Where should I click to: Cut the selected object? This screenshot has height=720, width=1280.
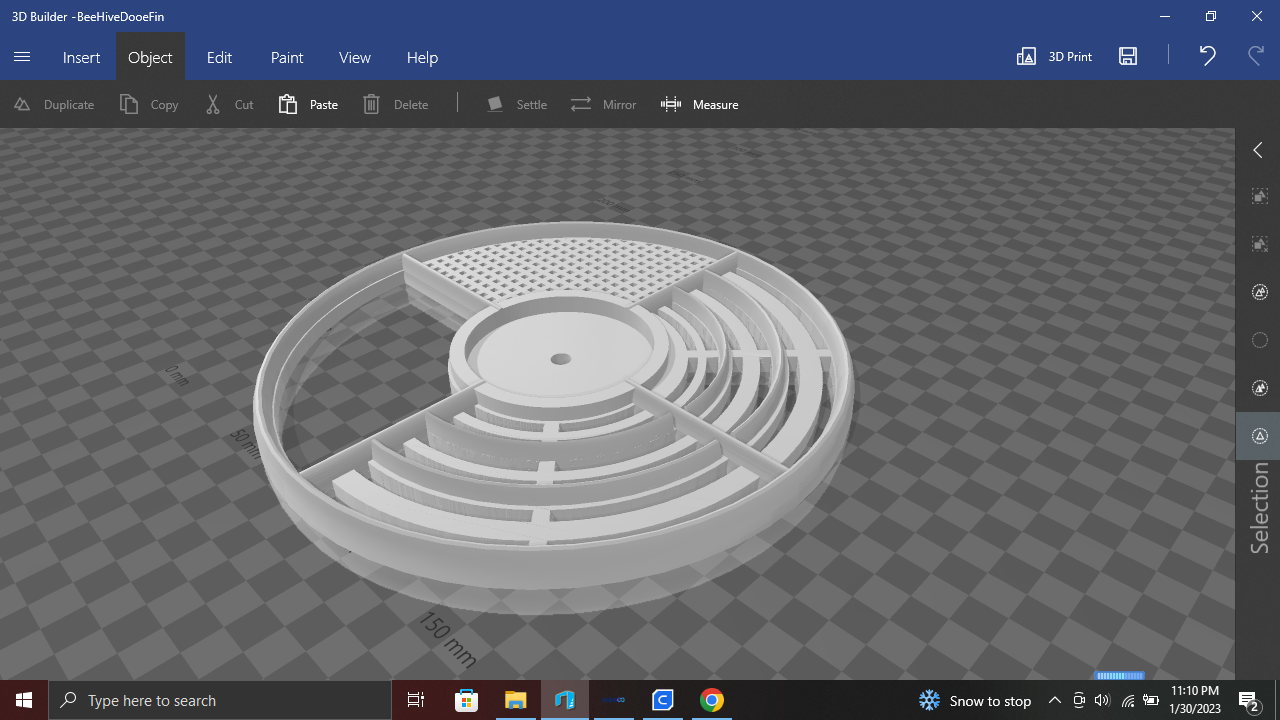229,104
